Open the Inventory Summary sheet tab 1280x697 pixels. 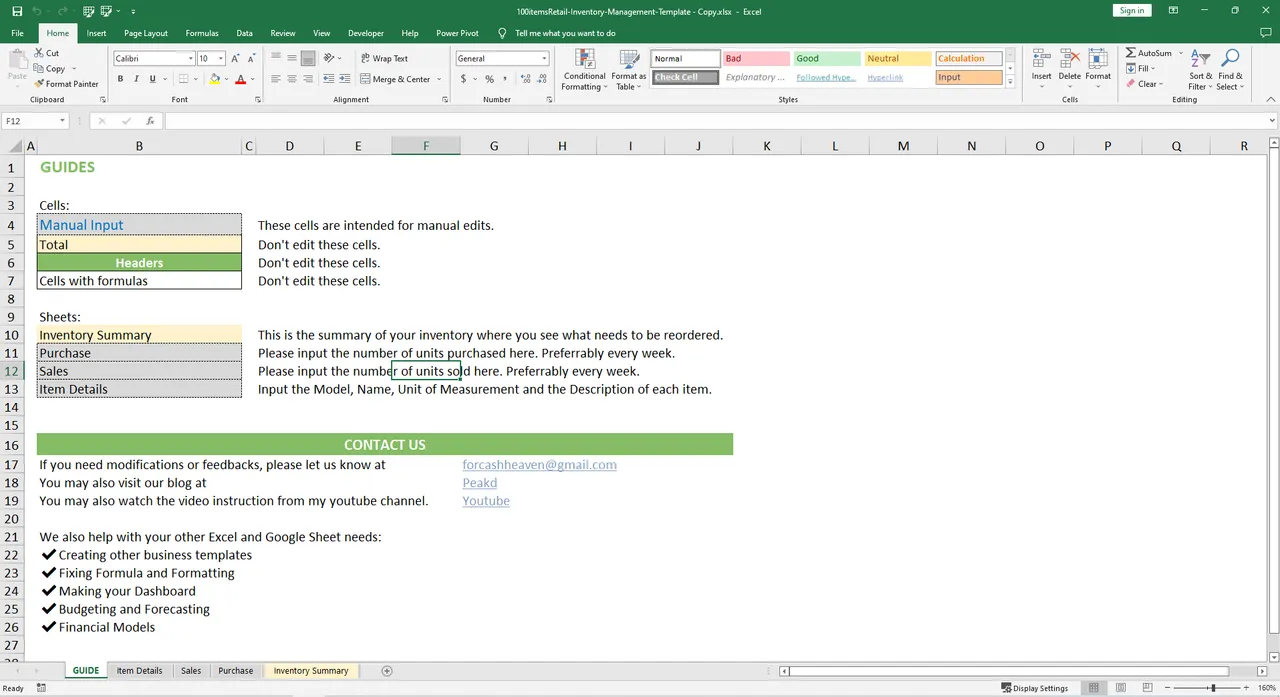click(310, 670)
